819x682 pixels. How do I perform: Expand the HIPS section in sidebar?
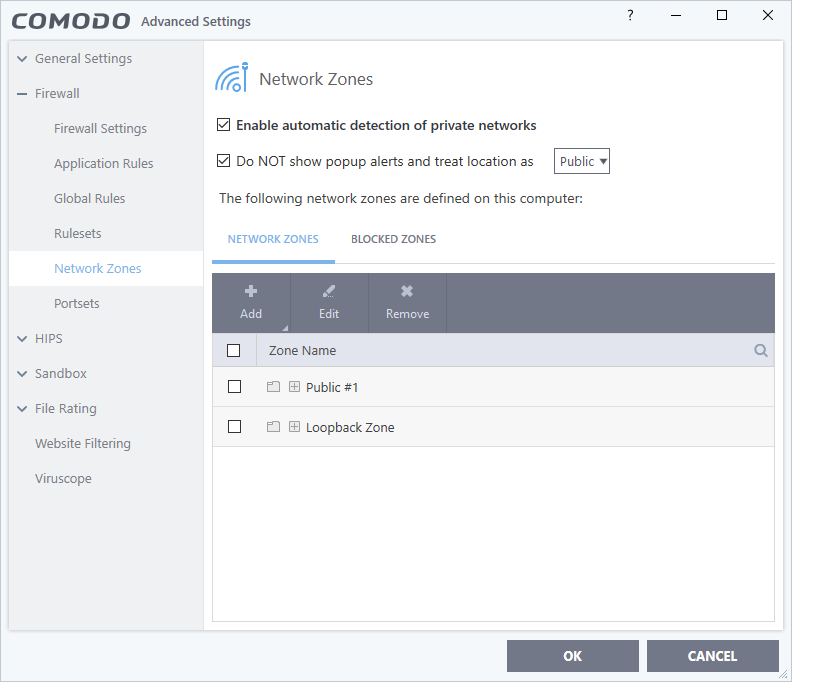coord(22,339)
